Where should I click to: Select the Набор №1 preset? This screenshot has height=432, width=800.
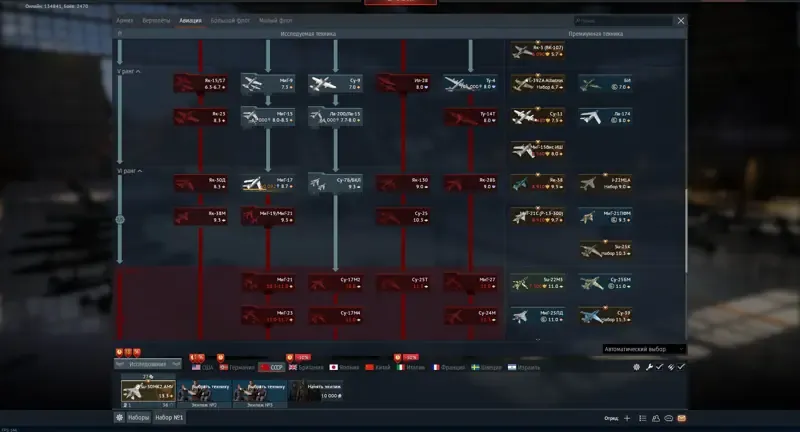169,417
